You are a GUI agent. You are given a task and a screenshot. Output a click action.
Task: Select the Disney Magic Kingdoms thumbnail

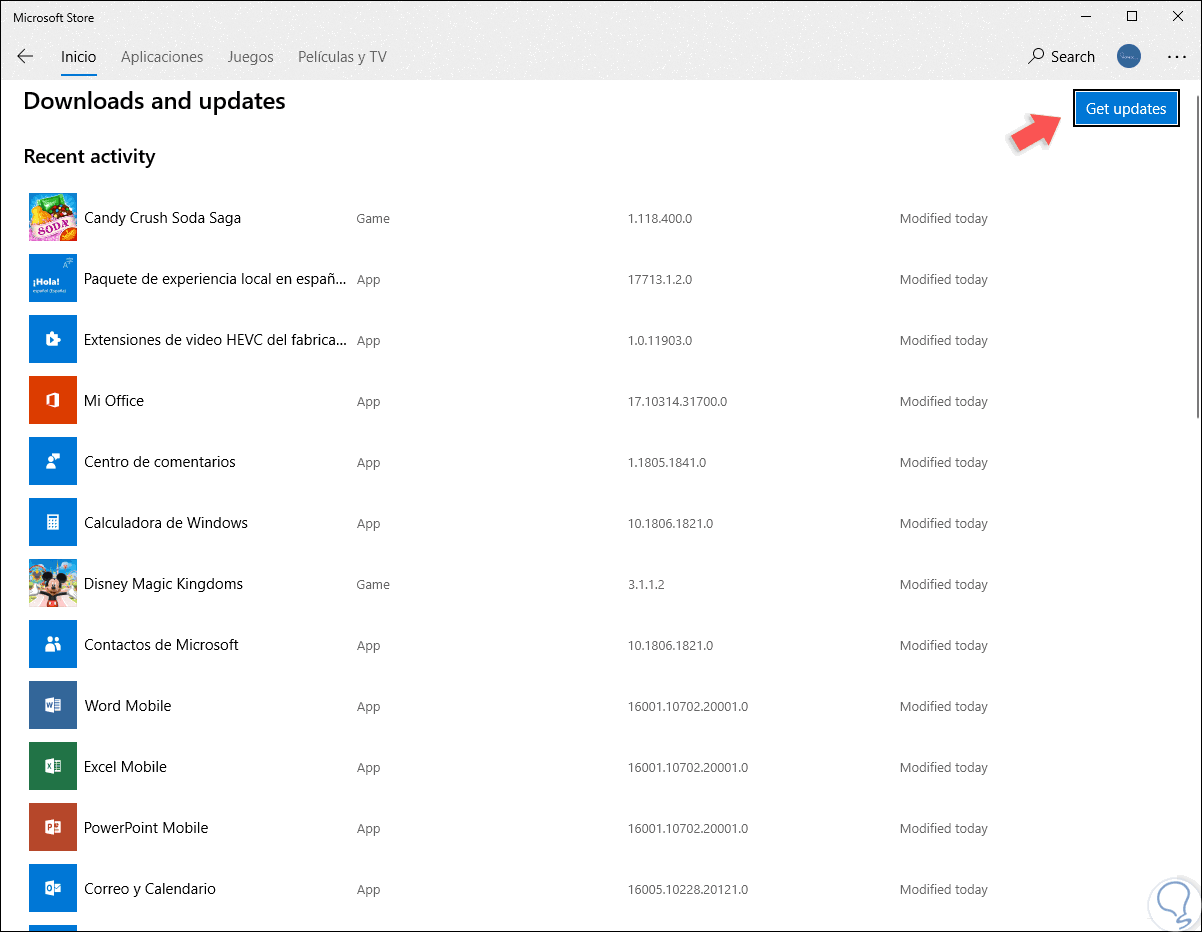(53, 584)
